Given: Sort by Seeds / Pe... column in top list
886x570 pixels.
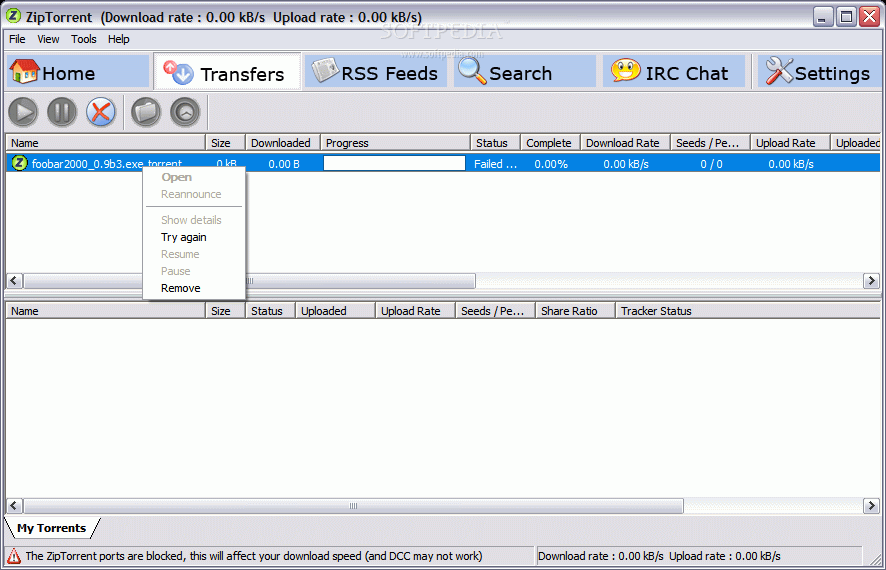Looking at the screenshot, I should pyautogui.click(x=710, y=143).
